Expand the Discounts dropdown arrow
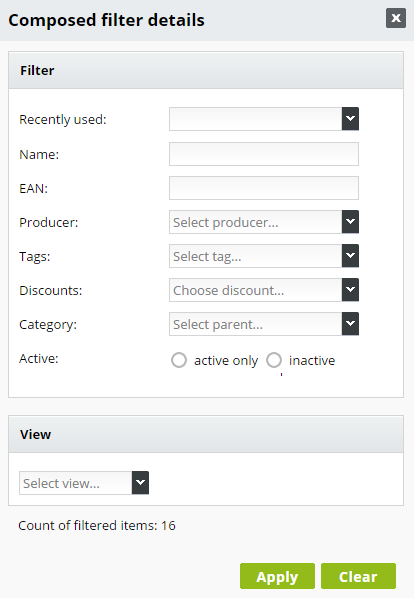Image resolution: width=414 pixels, height=598 pixels. [x=350, y=290]
